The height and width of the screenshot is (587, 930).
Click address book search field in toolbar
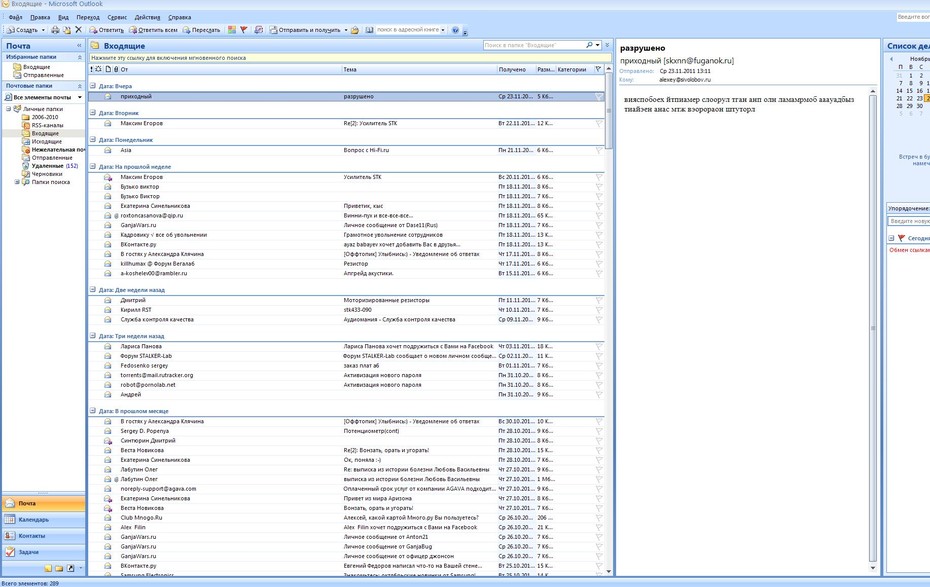point(410,30)
